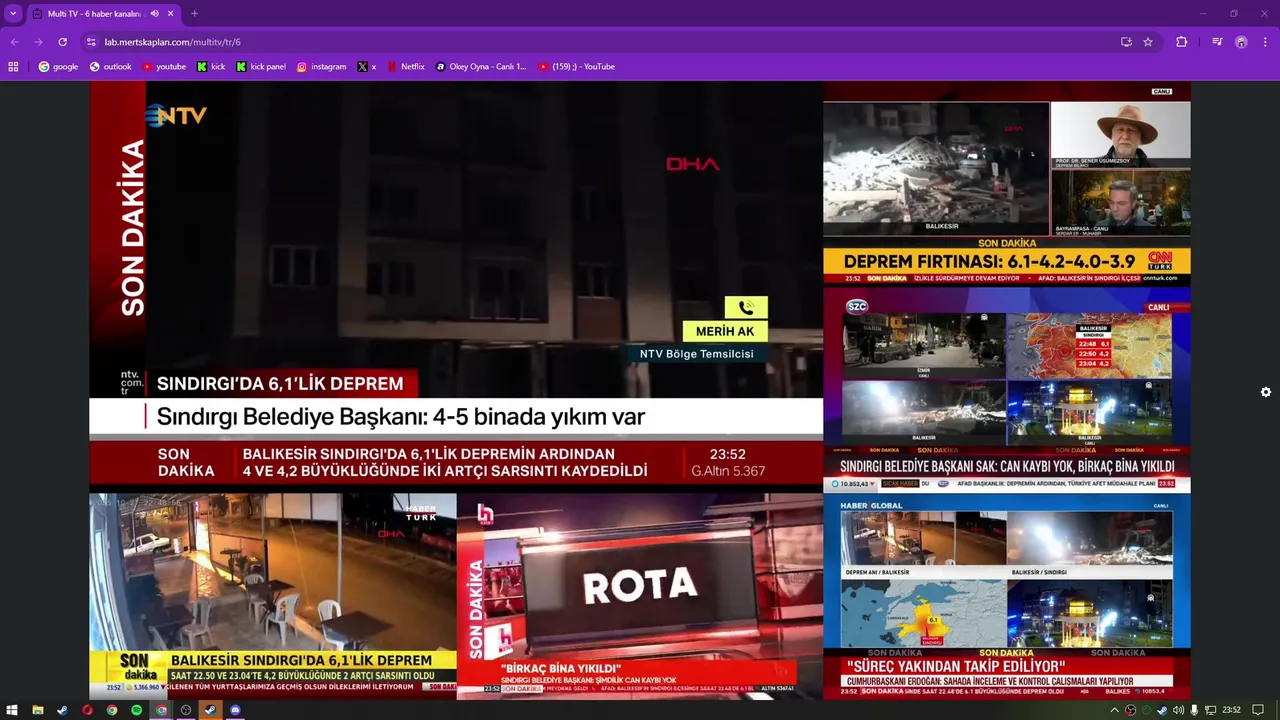Open the Multi TV settings gear
The width and height of the screenshot is (1280, 720).
click(x=1266, y=392)
